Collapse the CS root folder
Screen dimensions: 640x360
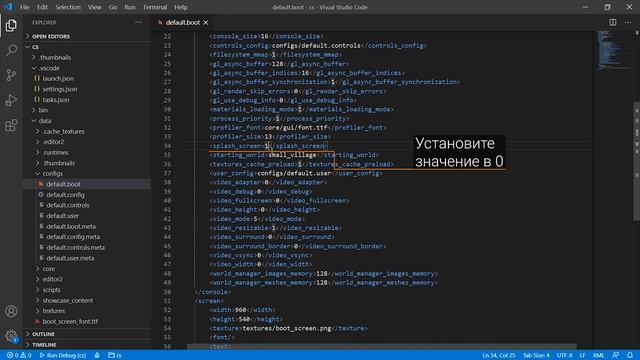tap(87, 47)
